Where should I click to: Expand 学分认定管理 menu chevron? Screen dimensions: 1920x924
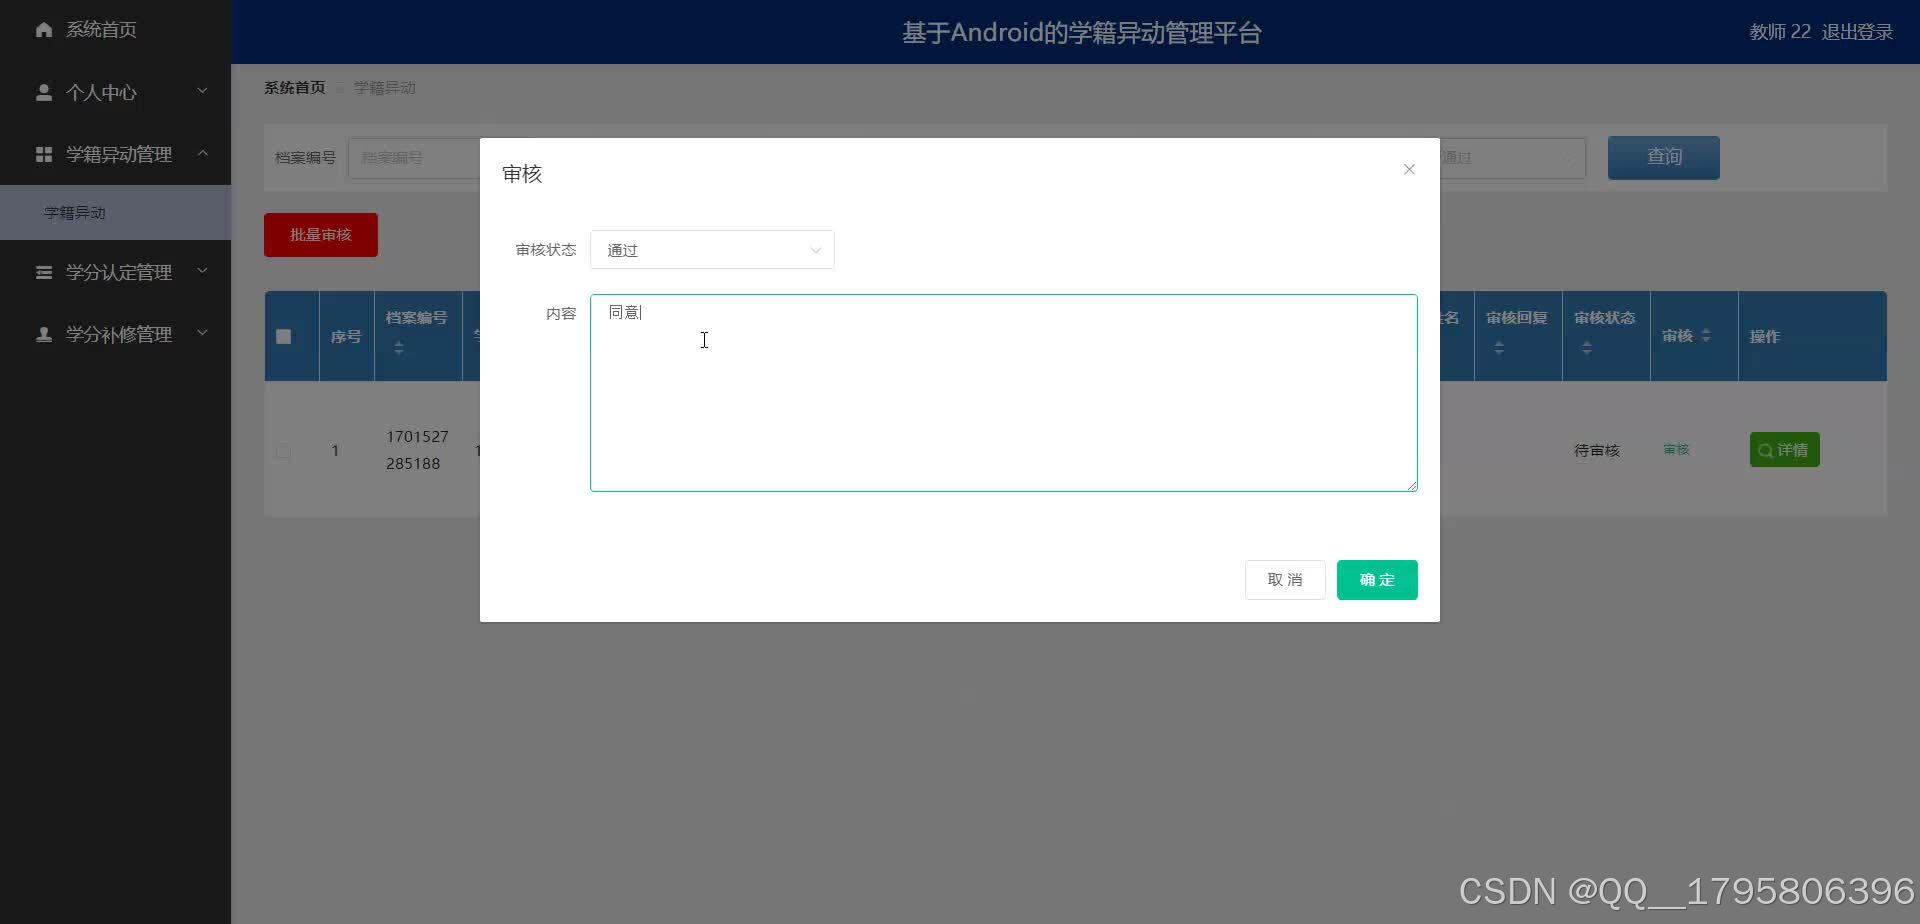203,271
